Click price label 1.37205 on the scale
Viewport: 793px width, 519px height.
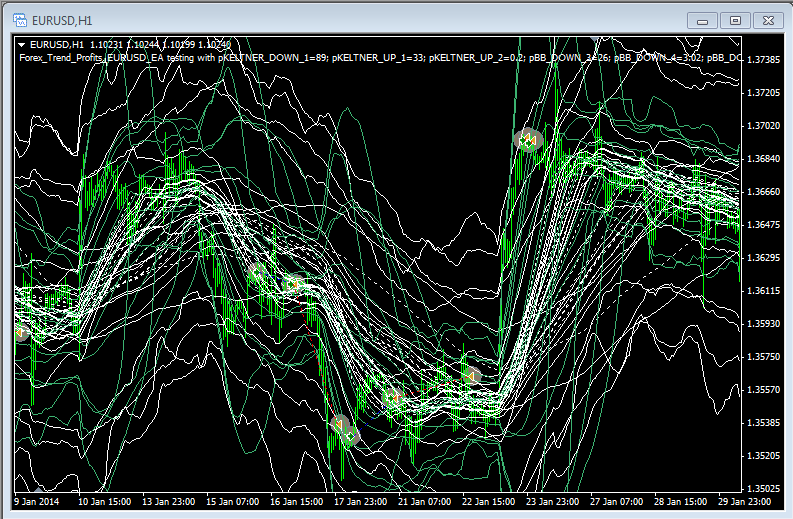[x=763, y=93]
